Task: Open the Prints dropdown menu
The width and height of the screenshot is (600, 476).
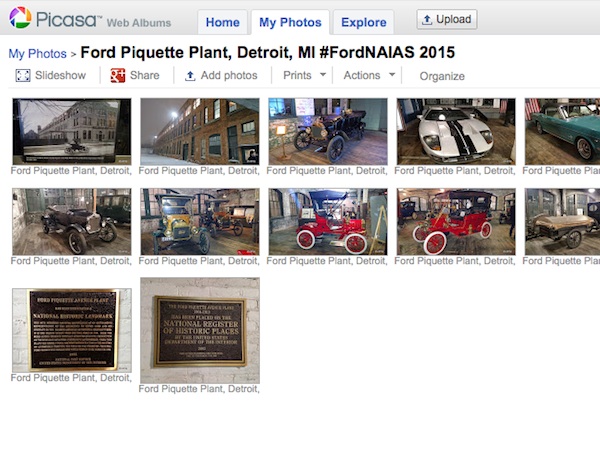Action: [304, 75]
